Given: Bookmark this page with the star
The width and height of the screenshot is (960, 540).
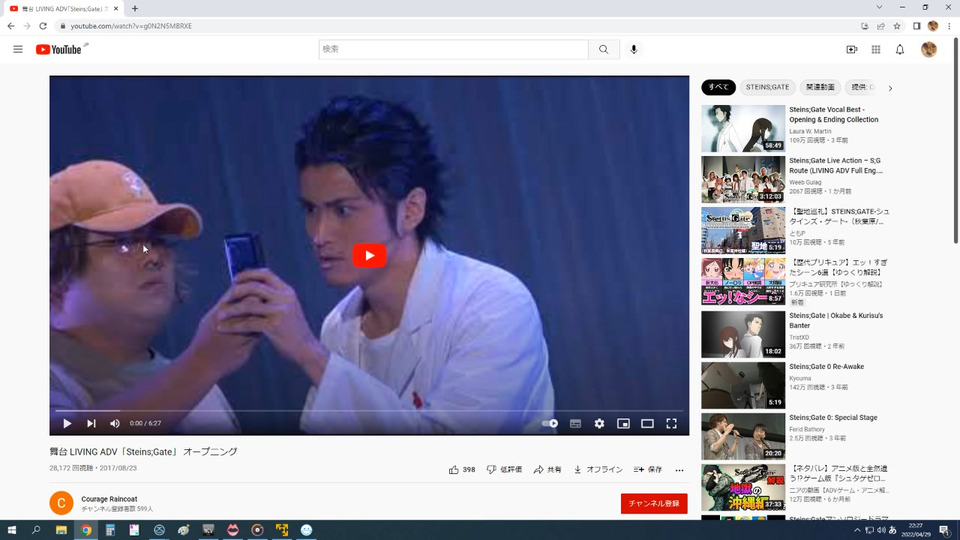Looking at the screenshot, I should click(897, 26).
